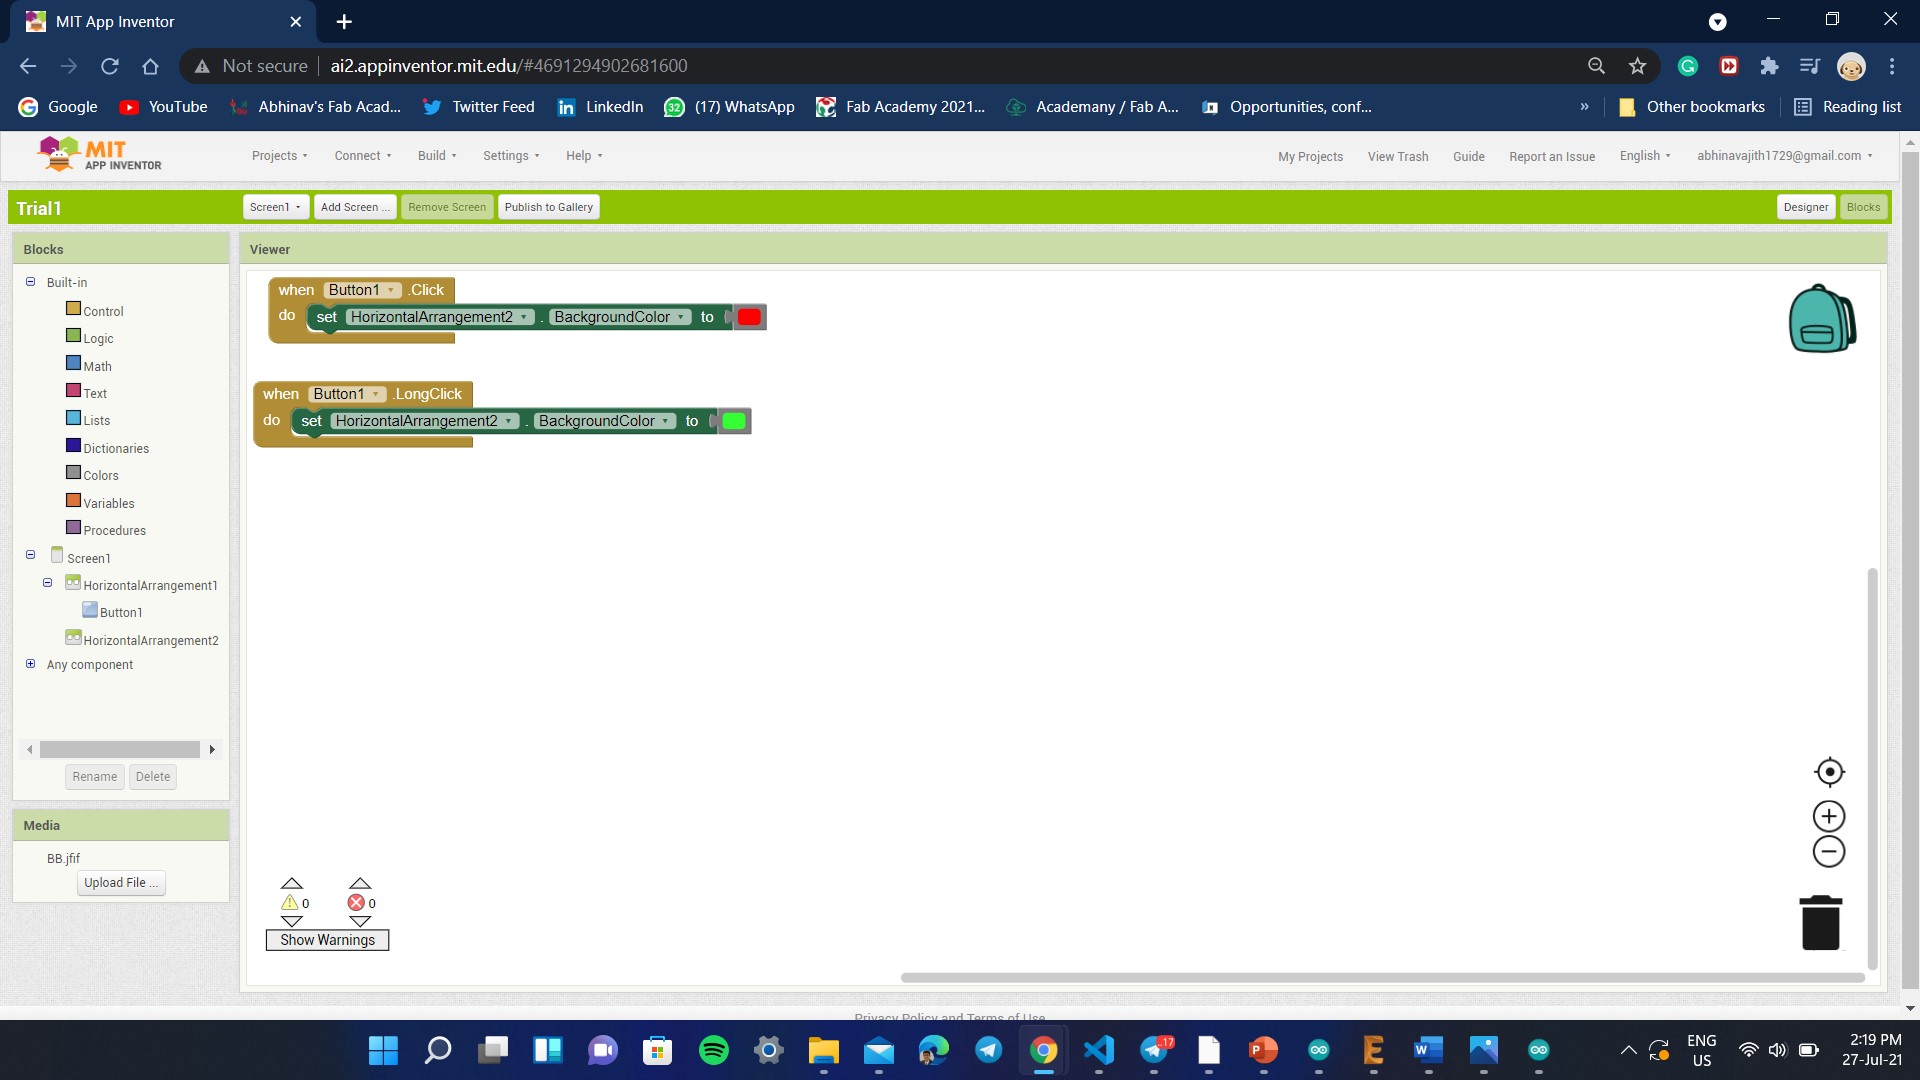This screenshot has height=1080, width=1920.
Task: Open Button1 dropdown in the Click block
Action: pyautogui.click(x=362, y=290)
